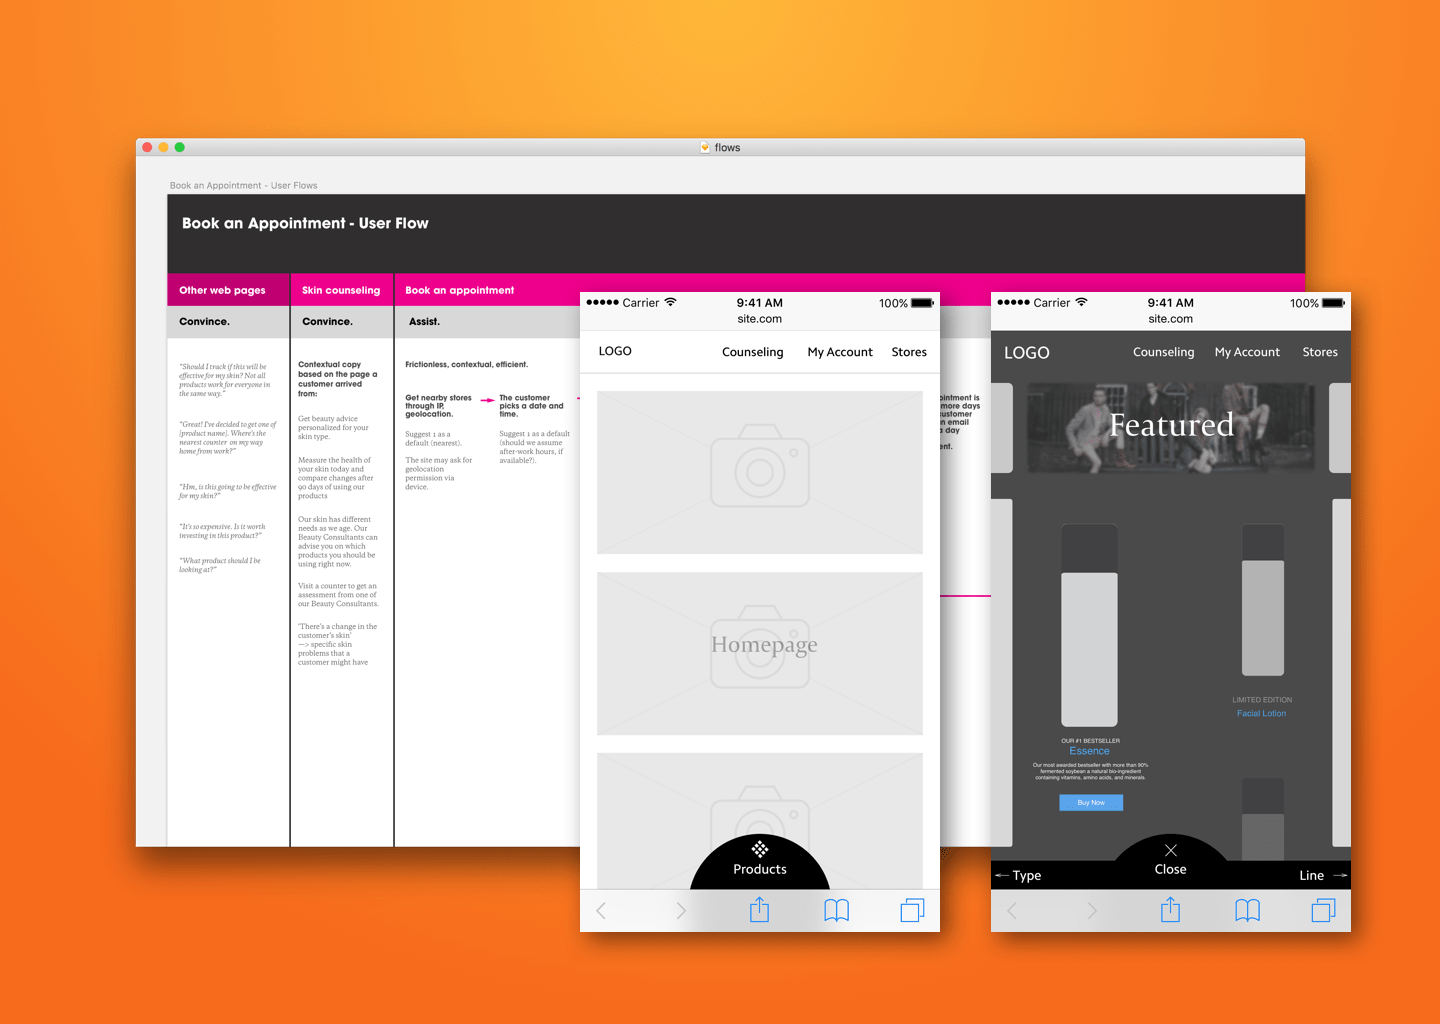Click 'Book an Appointment - User Flow' title
This screenshot has width=1440, height=1024.
(x=305, y=223)
